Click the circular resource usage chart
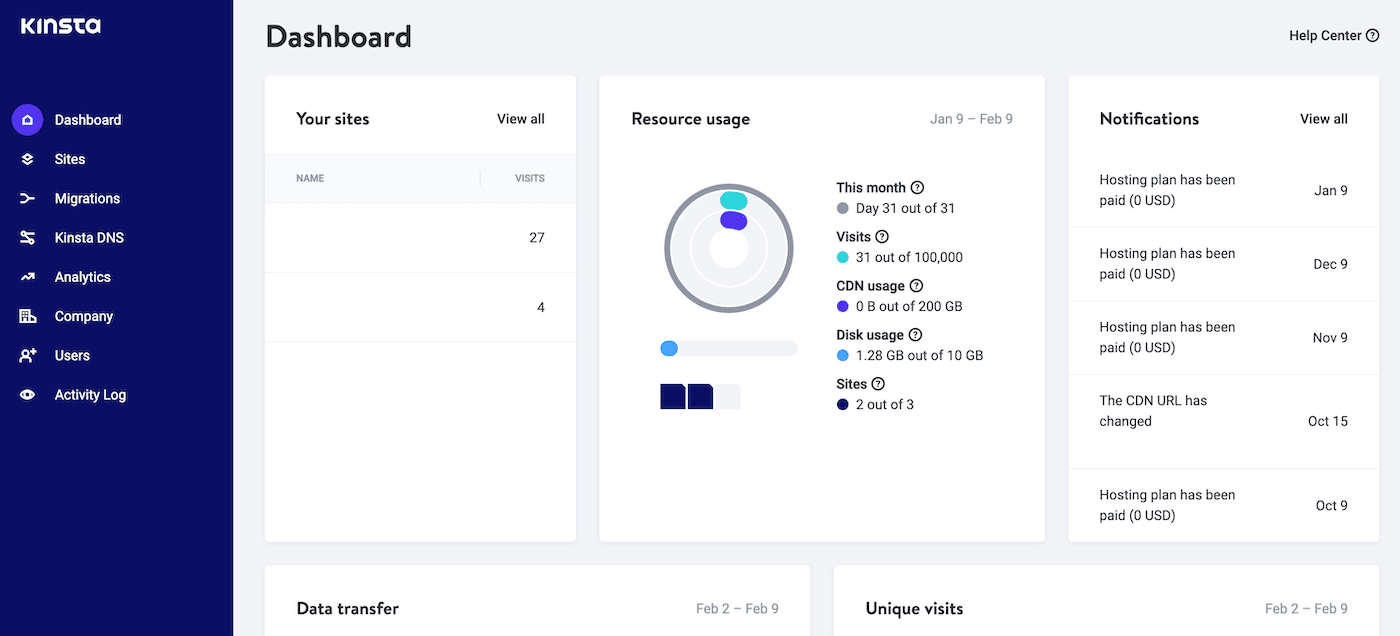The image size is (1400, 636). (x=729, y=247)
